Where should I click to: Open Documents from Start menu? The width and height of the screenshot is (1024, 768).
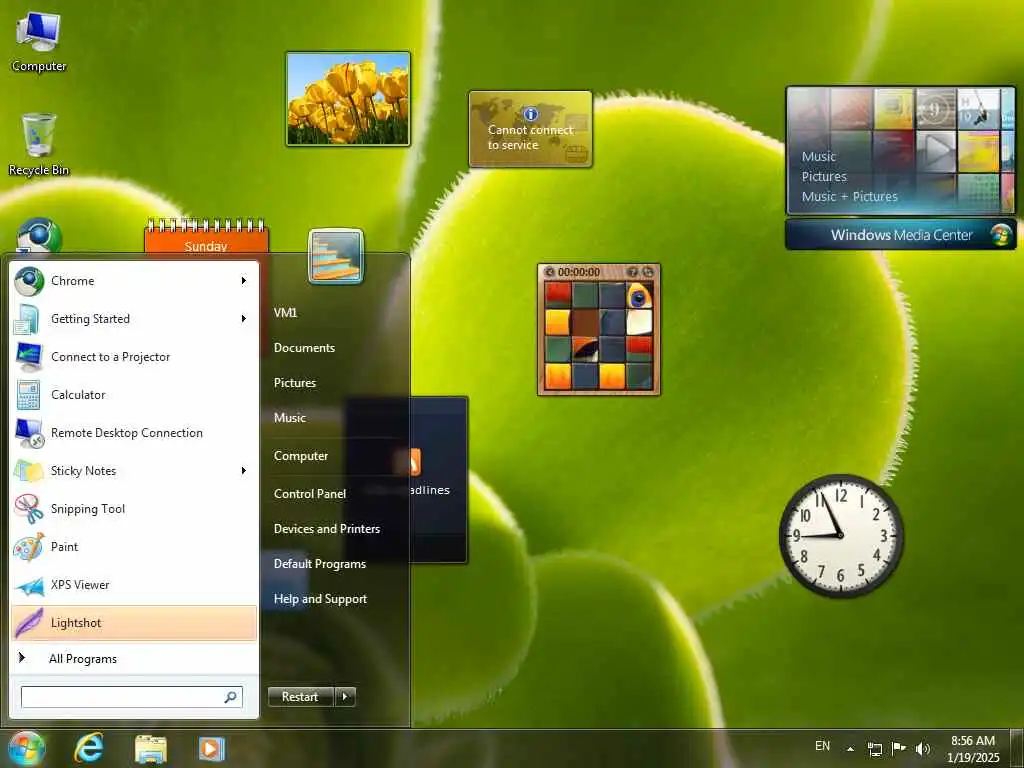304,348
